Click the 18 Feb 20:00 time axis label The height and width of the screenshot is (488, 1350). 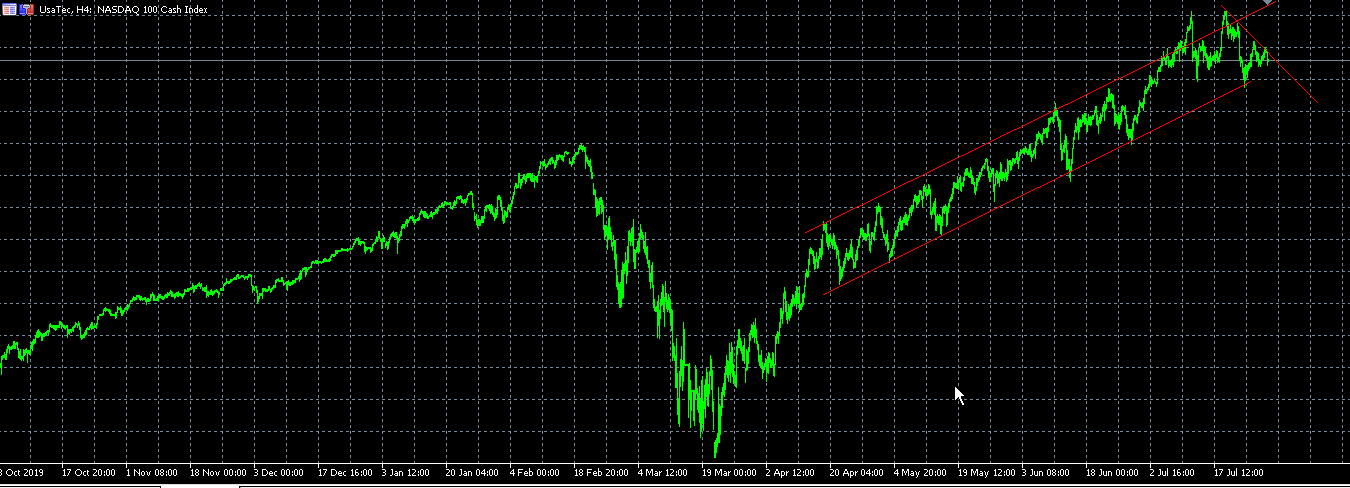(601, 472)
